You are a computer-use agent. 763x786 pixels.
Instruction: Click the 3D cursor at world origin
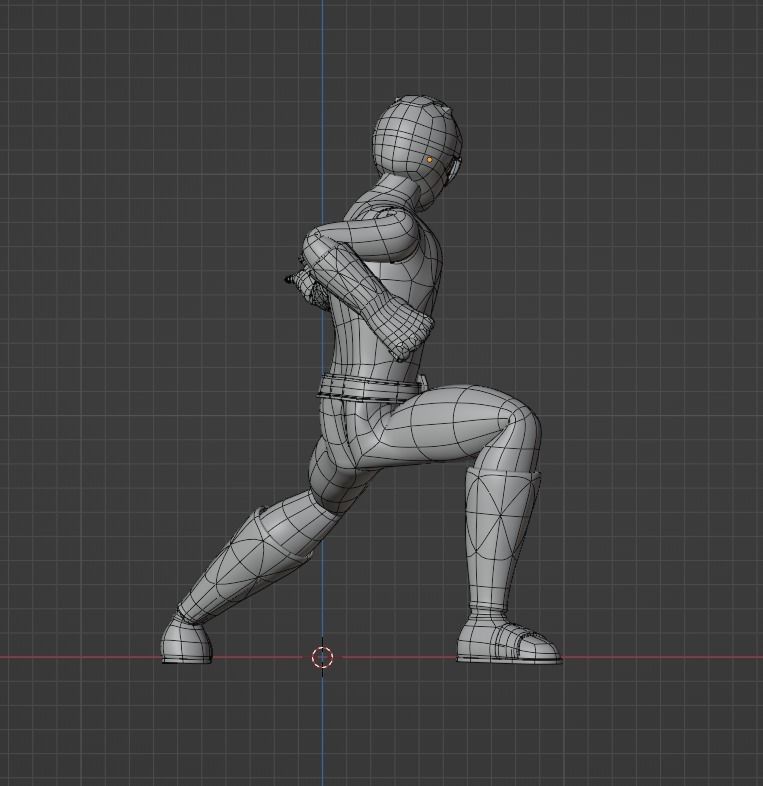click(322, 657)
